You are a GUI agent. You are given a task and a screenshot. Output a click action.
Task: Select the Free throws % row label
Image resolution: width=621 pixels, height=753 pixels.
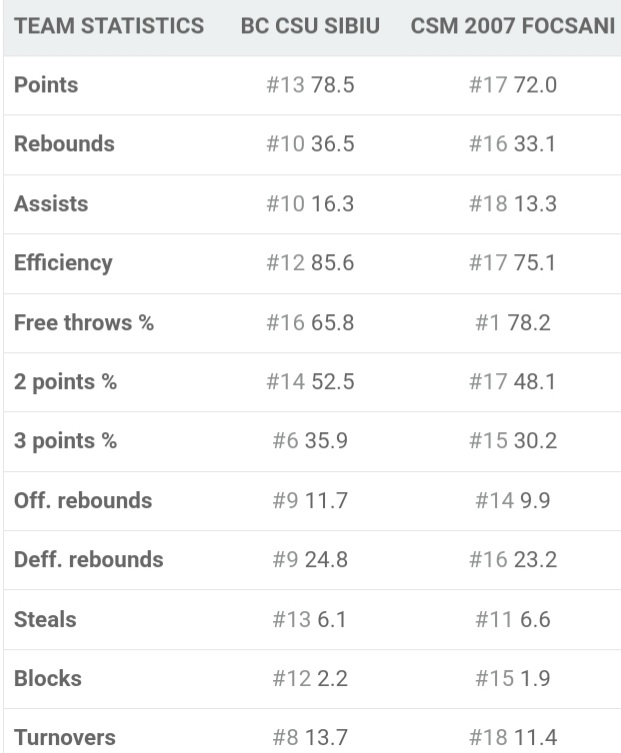point(84,322)
